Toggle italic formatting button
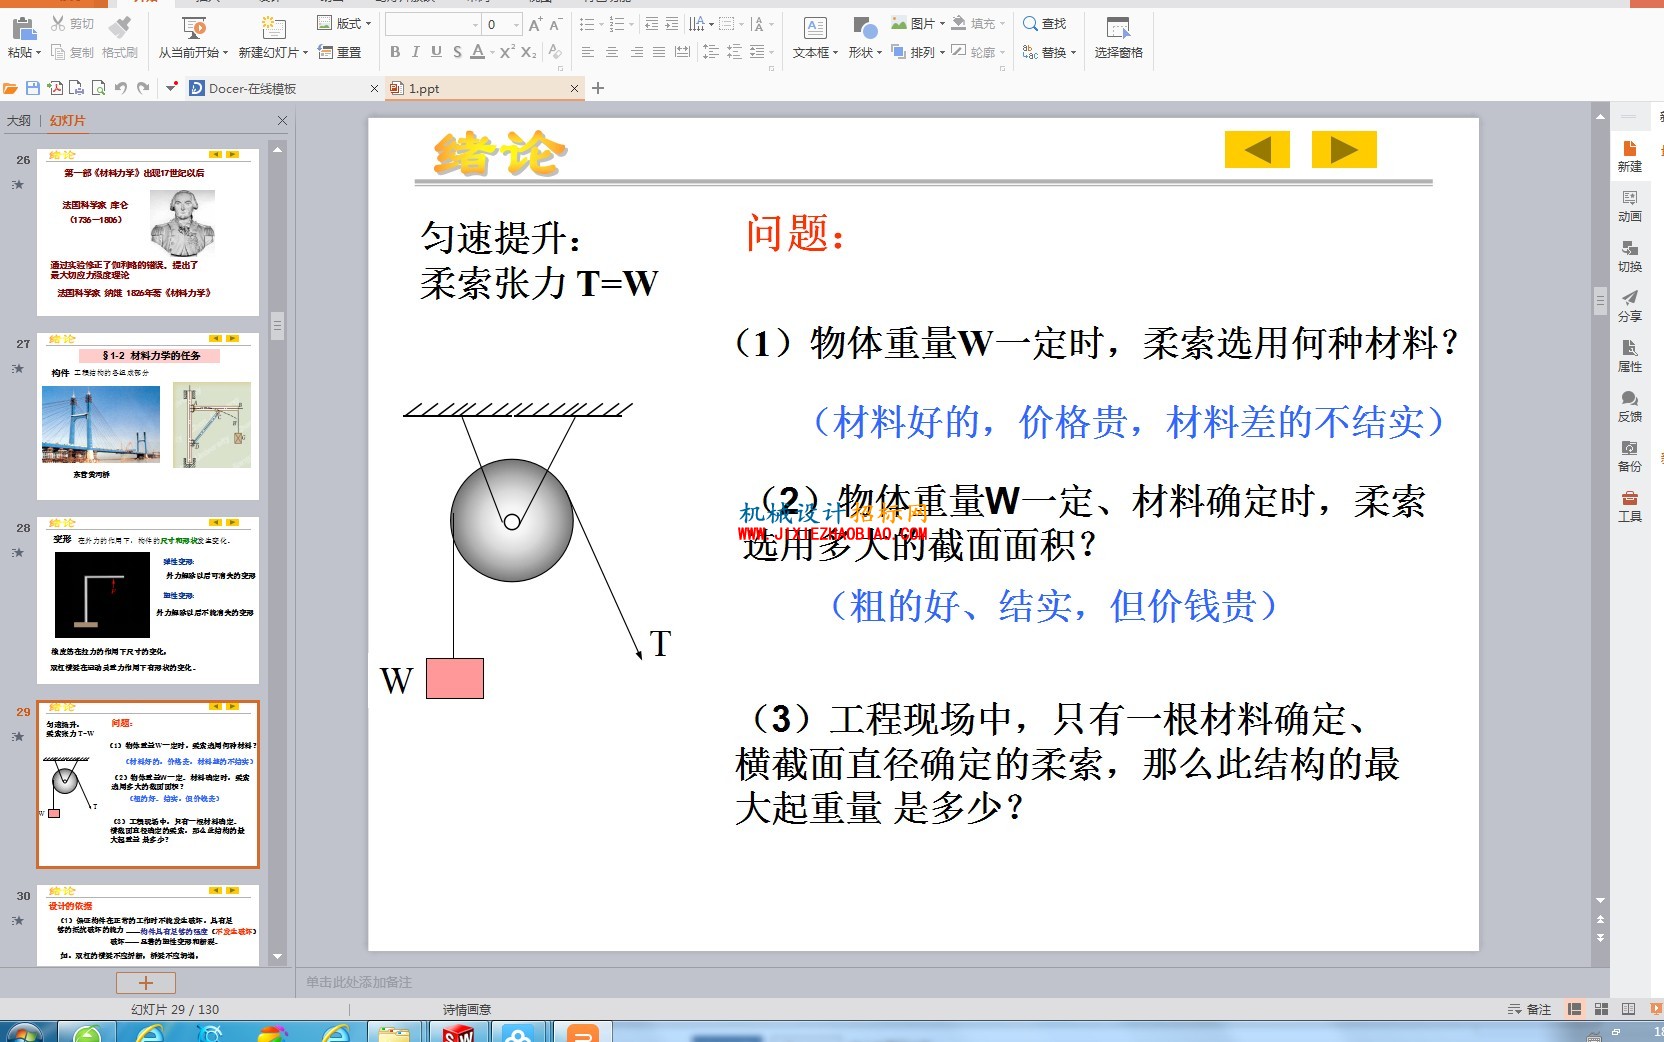1664x1042 pixels. (415, 52)
